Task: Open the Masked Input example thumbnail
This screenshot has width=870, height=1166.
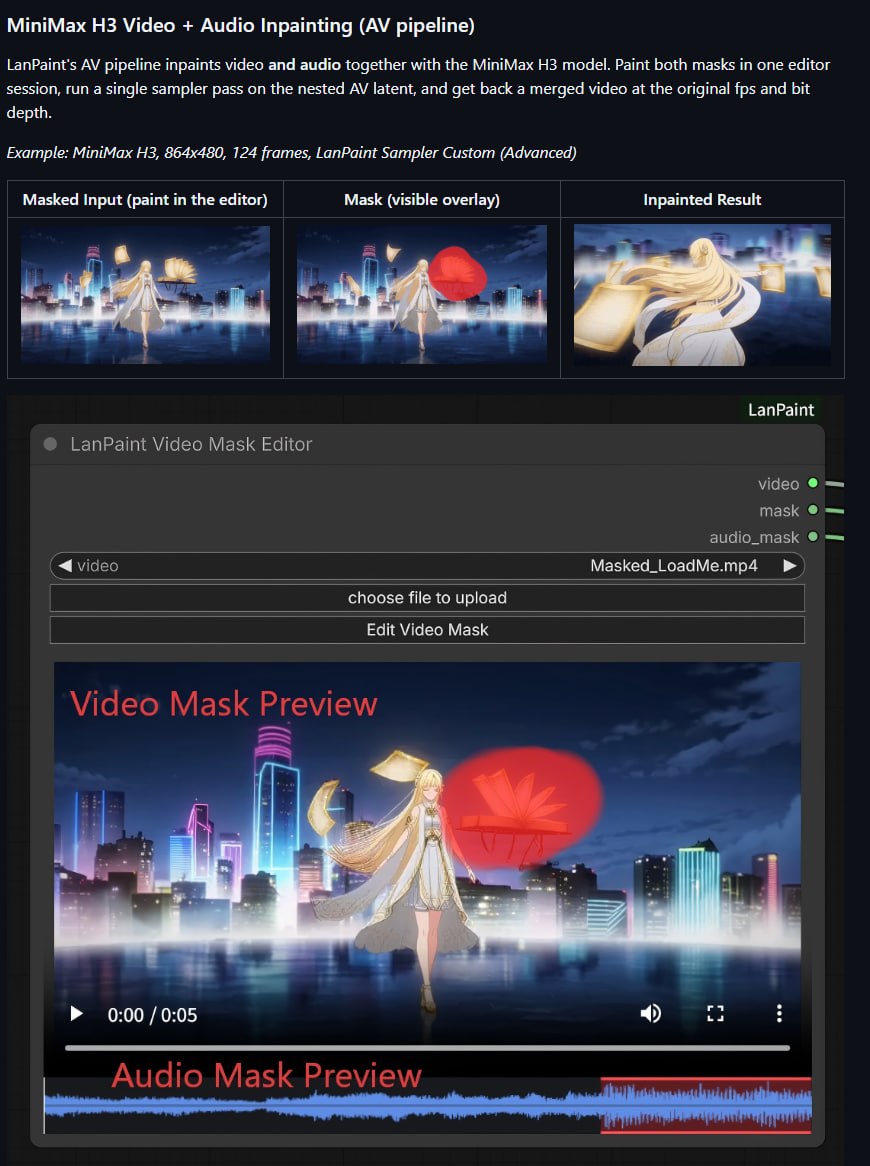Action: (x=145, y=294)
